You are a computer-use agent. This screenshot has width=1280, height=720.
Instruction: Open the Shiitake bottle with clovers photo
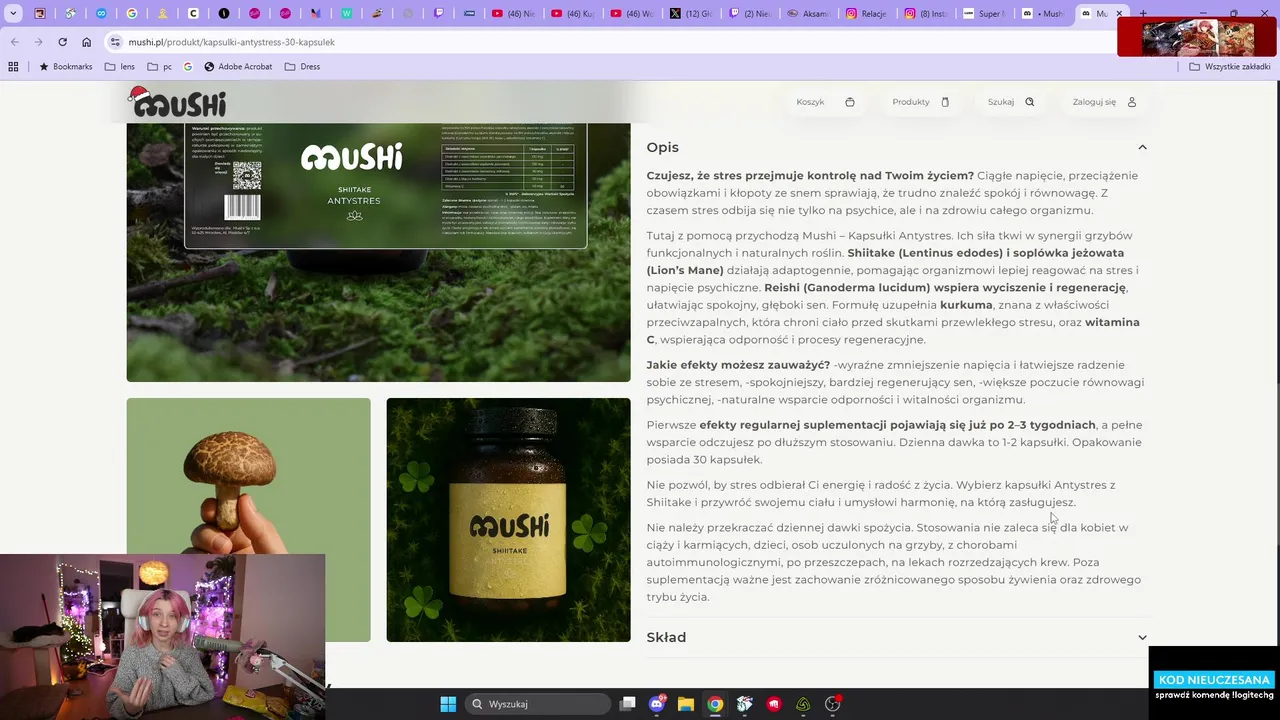click(508, 520)
